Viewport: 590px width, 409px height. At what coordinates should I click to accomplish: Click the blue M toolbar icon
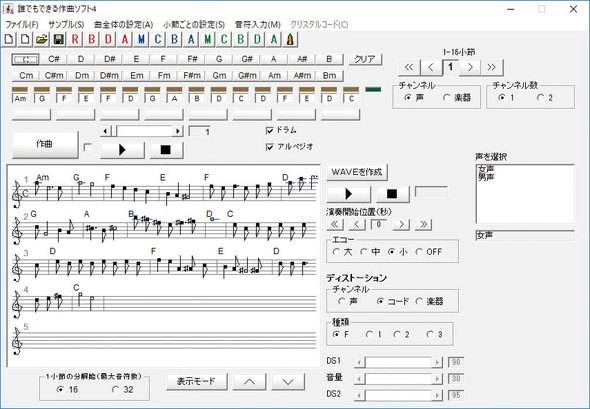pos(141,39)
